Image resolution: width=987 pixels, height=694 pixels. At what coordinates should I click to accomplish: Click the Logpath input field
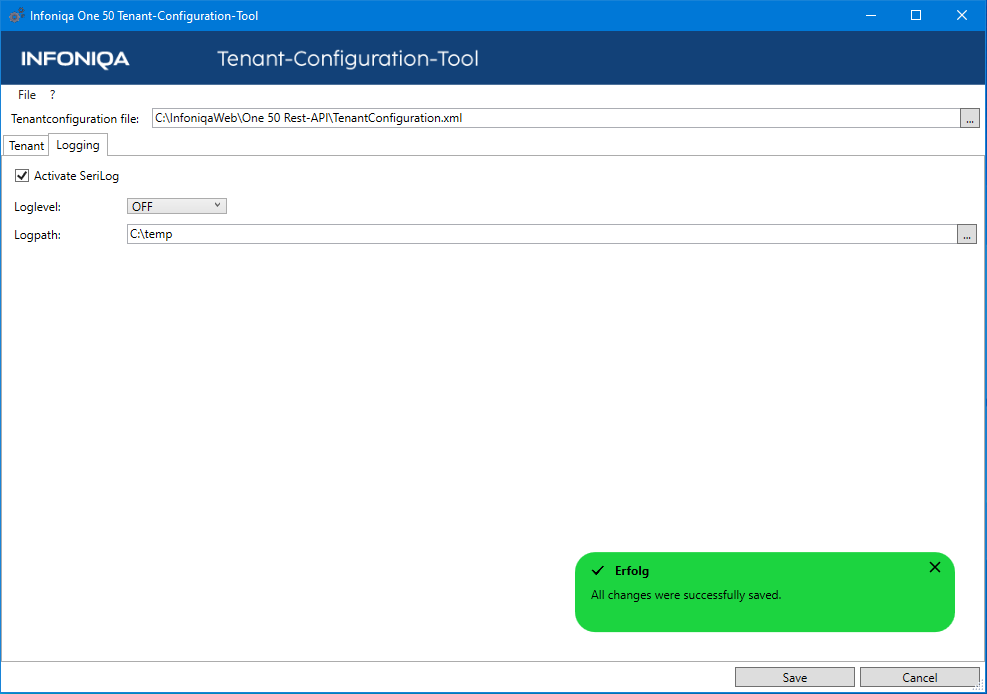pyautogui.click(x=542, y=234)
